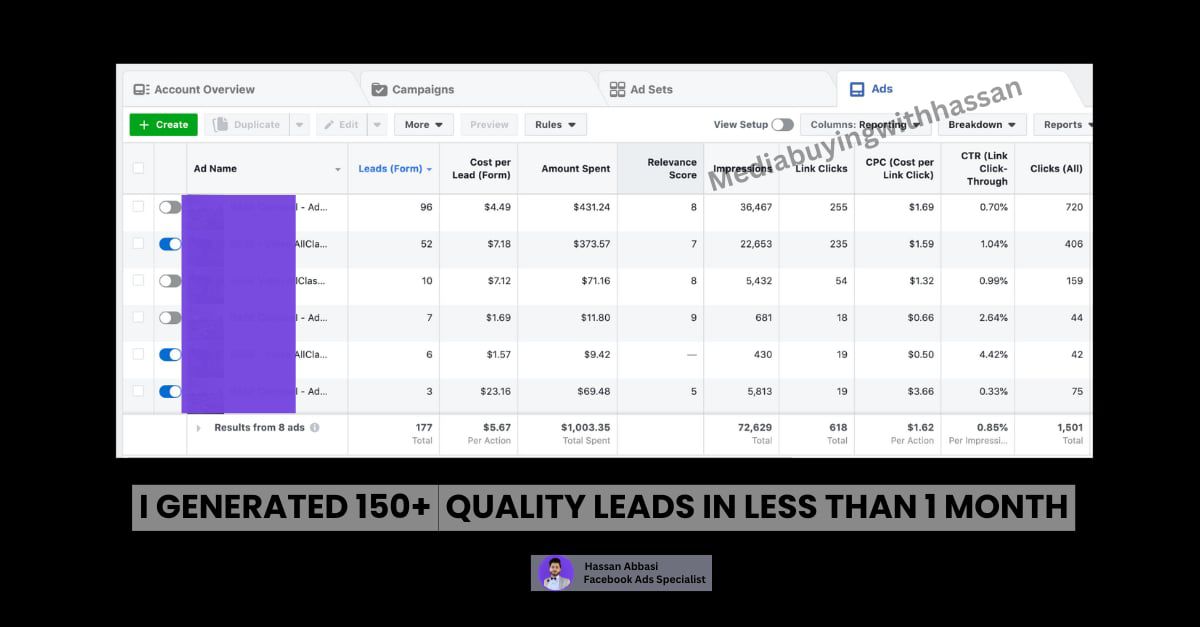Click the Account Overview tab icon
This screenshot has height=627, width=1200.
(x=141, y=90)
